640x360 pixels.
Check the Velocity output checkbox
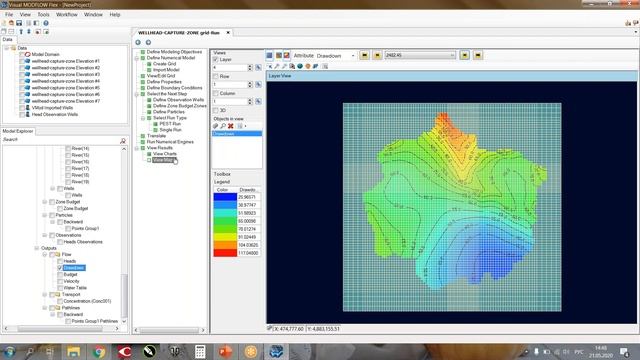click(x=60, y=281)
